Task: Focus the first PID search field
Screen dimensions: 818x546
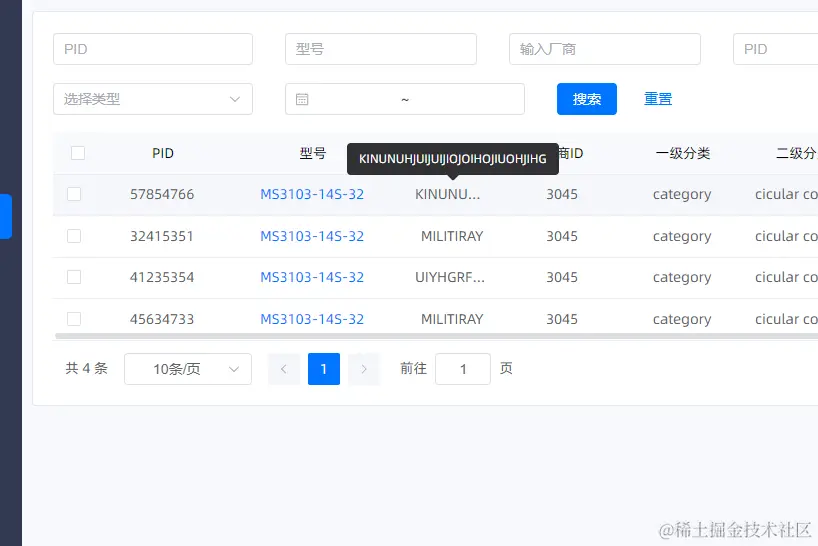Action: pyautogui.click(x=153, y=49)
